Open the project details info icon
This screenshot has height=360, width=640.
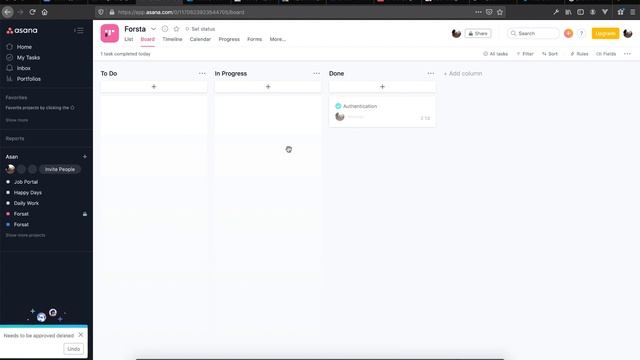pyautogui.click(x=165, y=29)
